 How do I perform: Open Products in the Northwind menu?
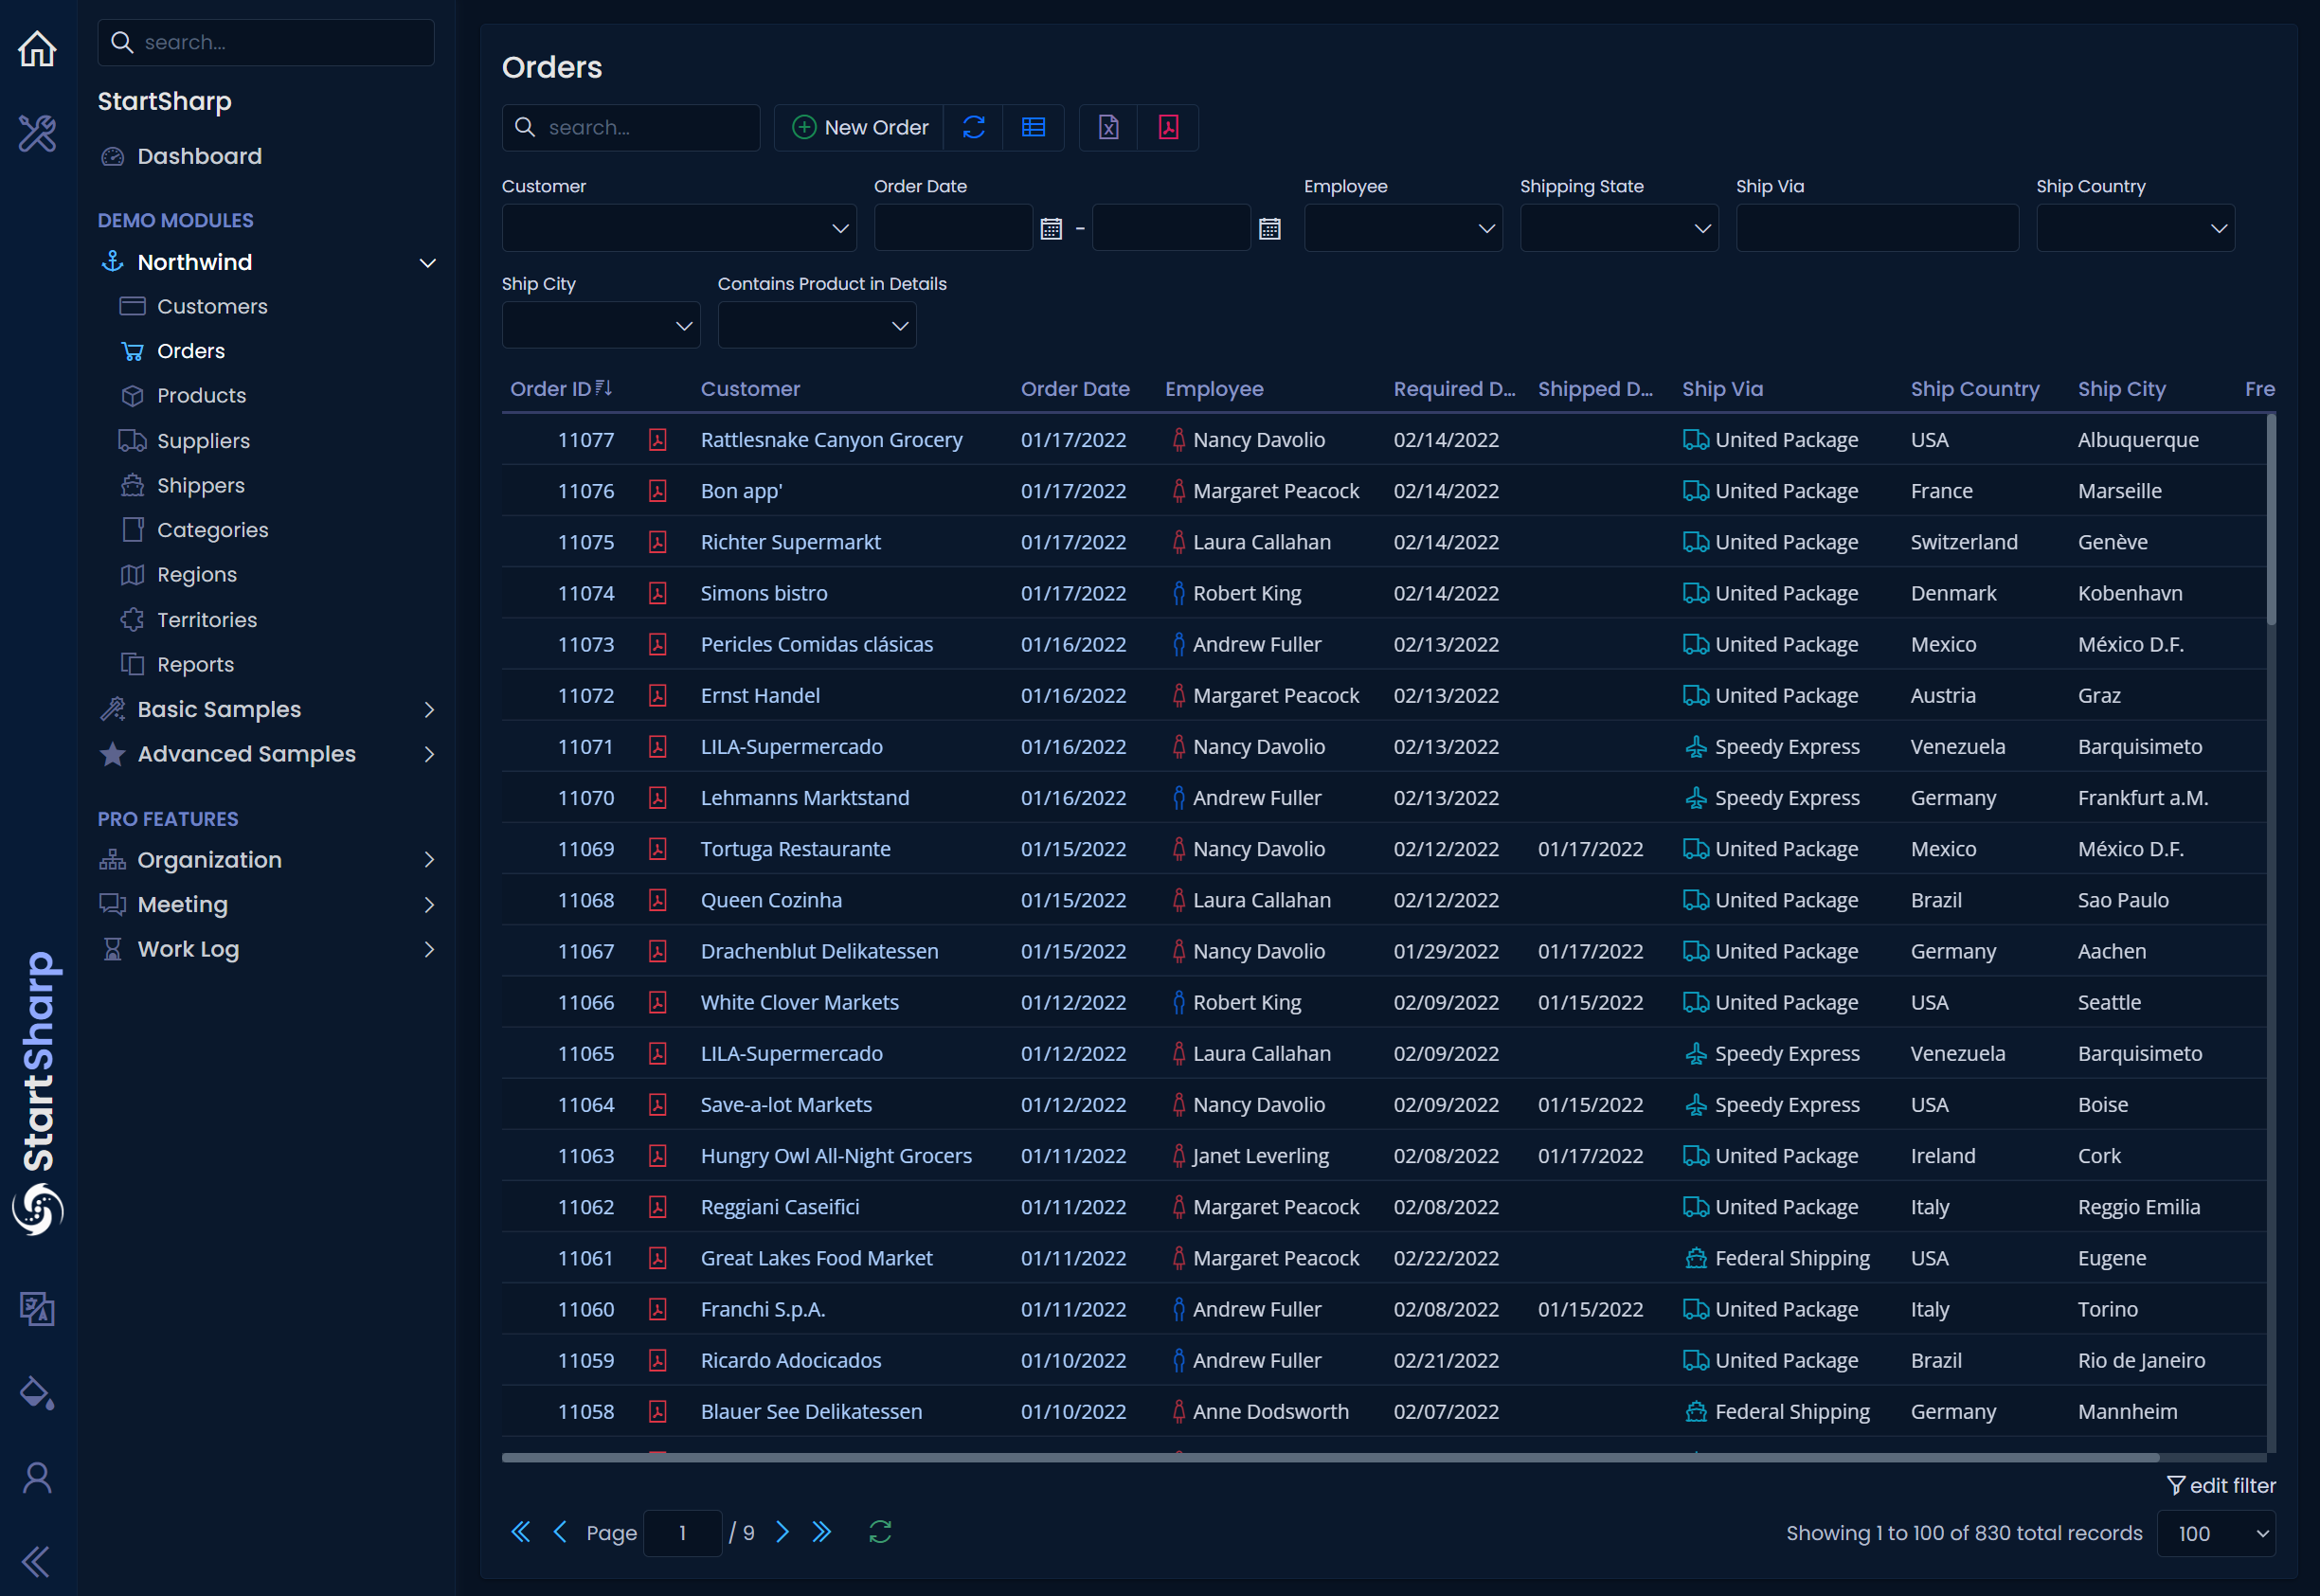(201, 395)
